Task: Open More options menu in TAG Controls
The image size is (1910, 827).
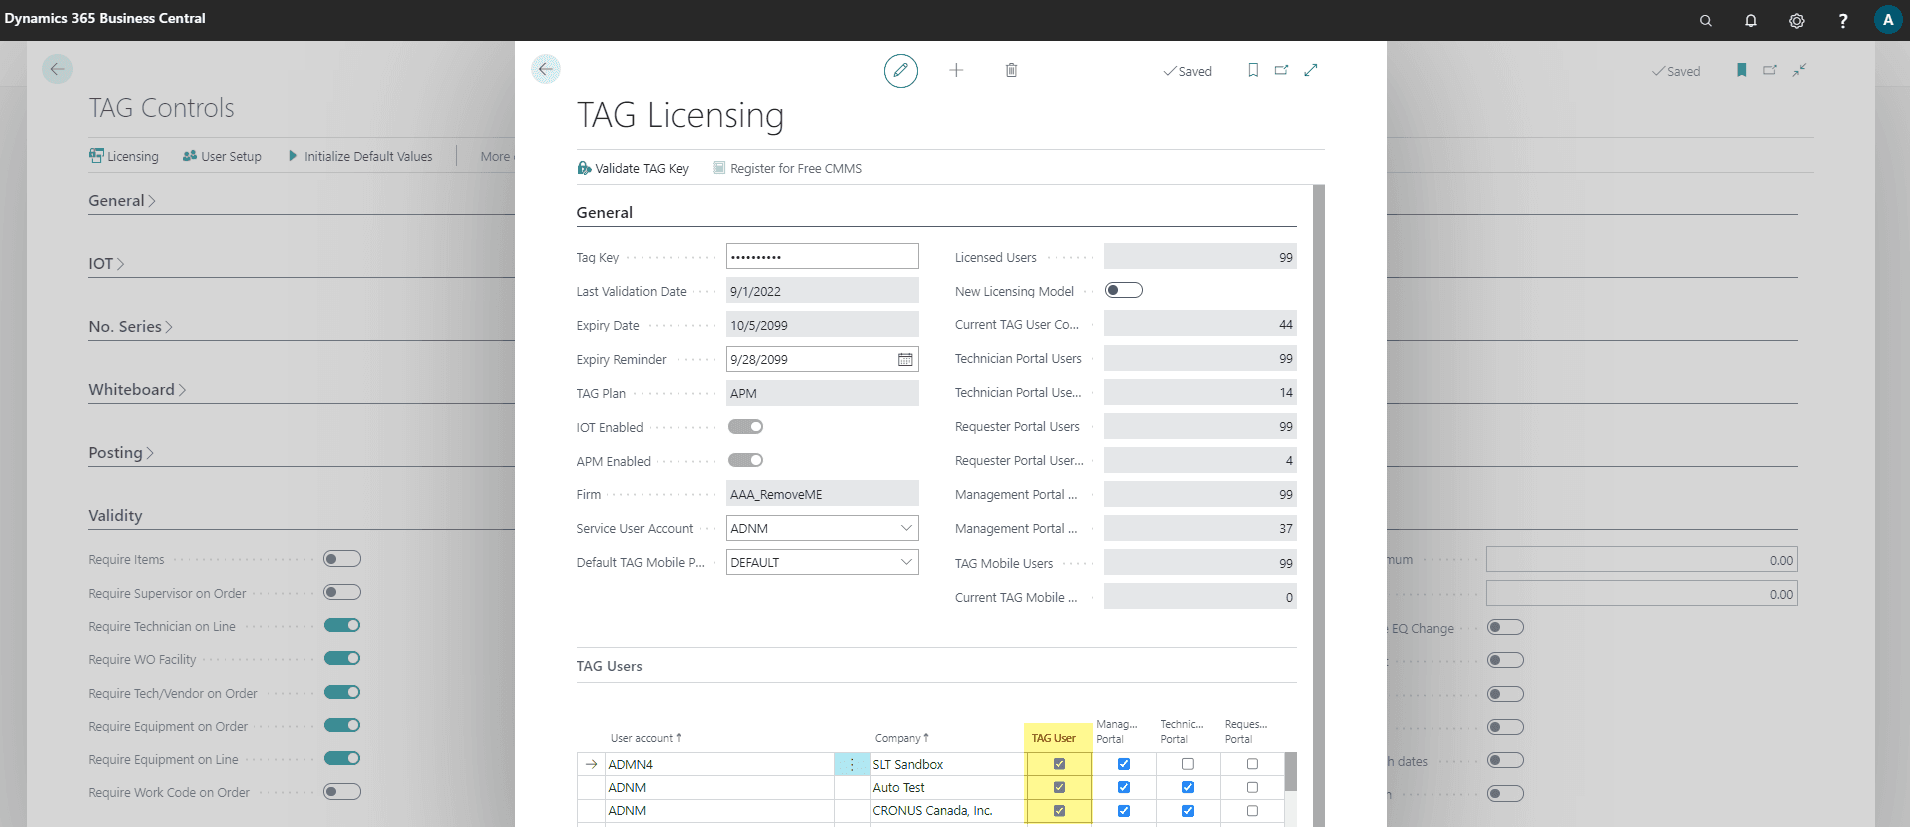Action: pos(496,156)
